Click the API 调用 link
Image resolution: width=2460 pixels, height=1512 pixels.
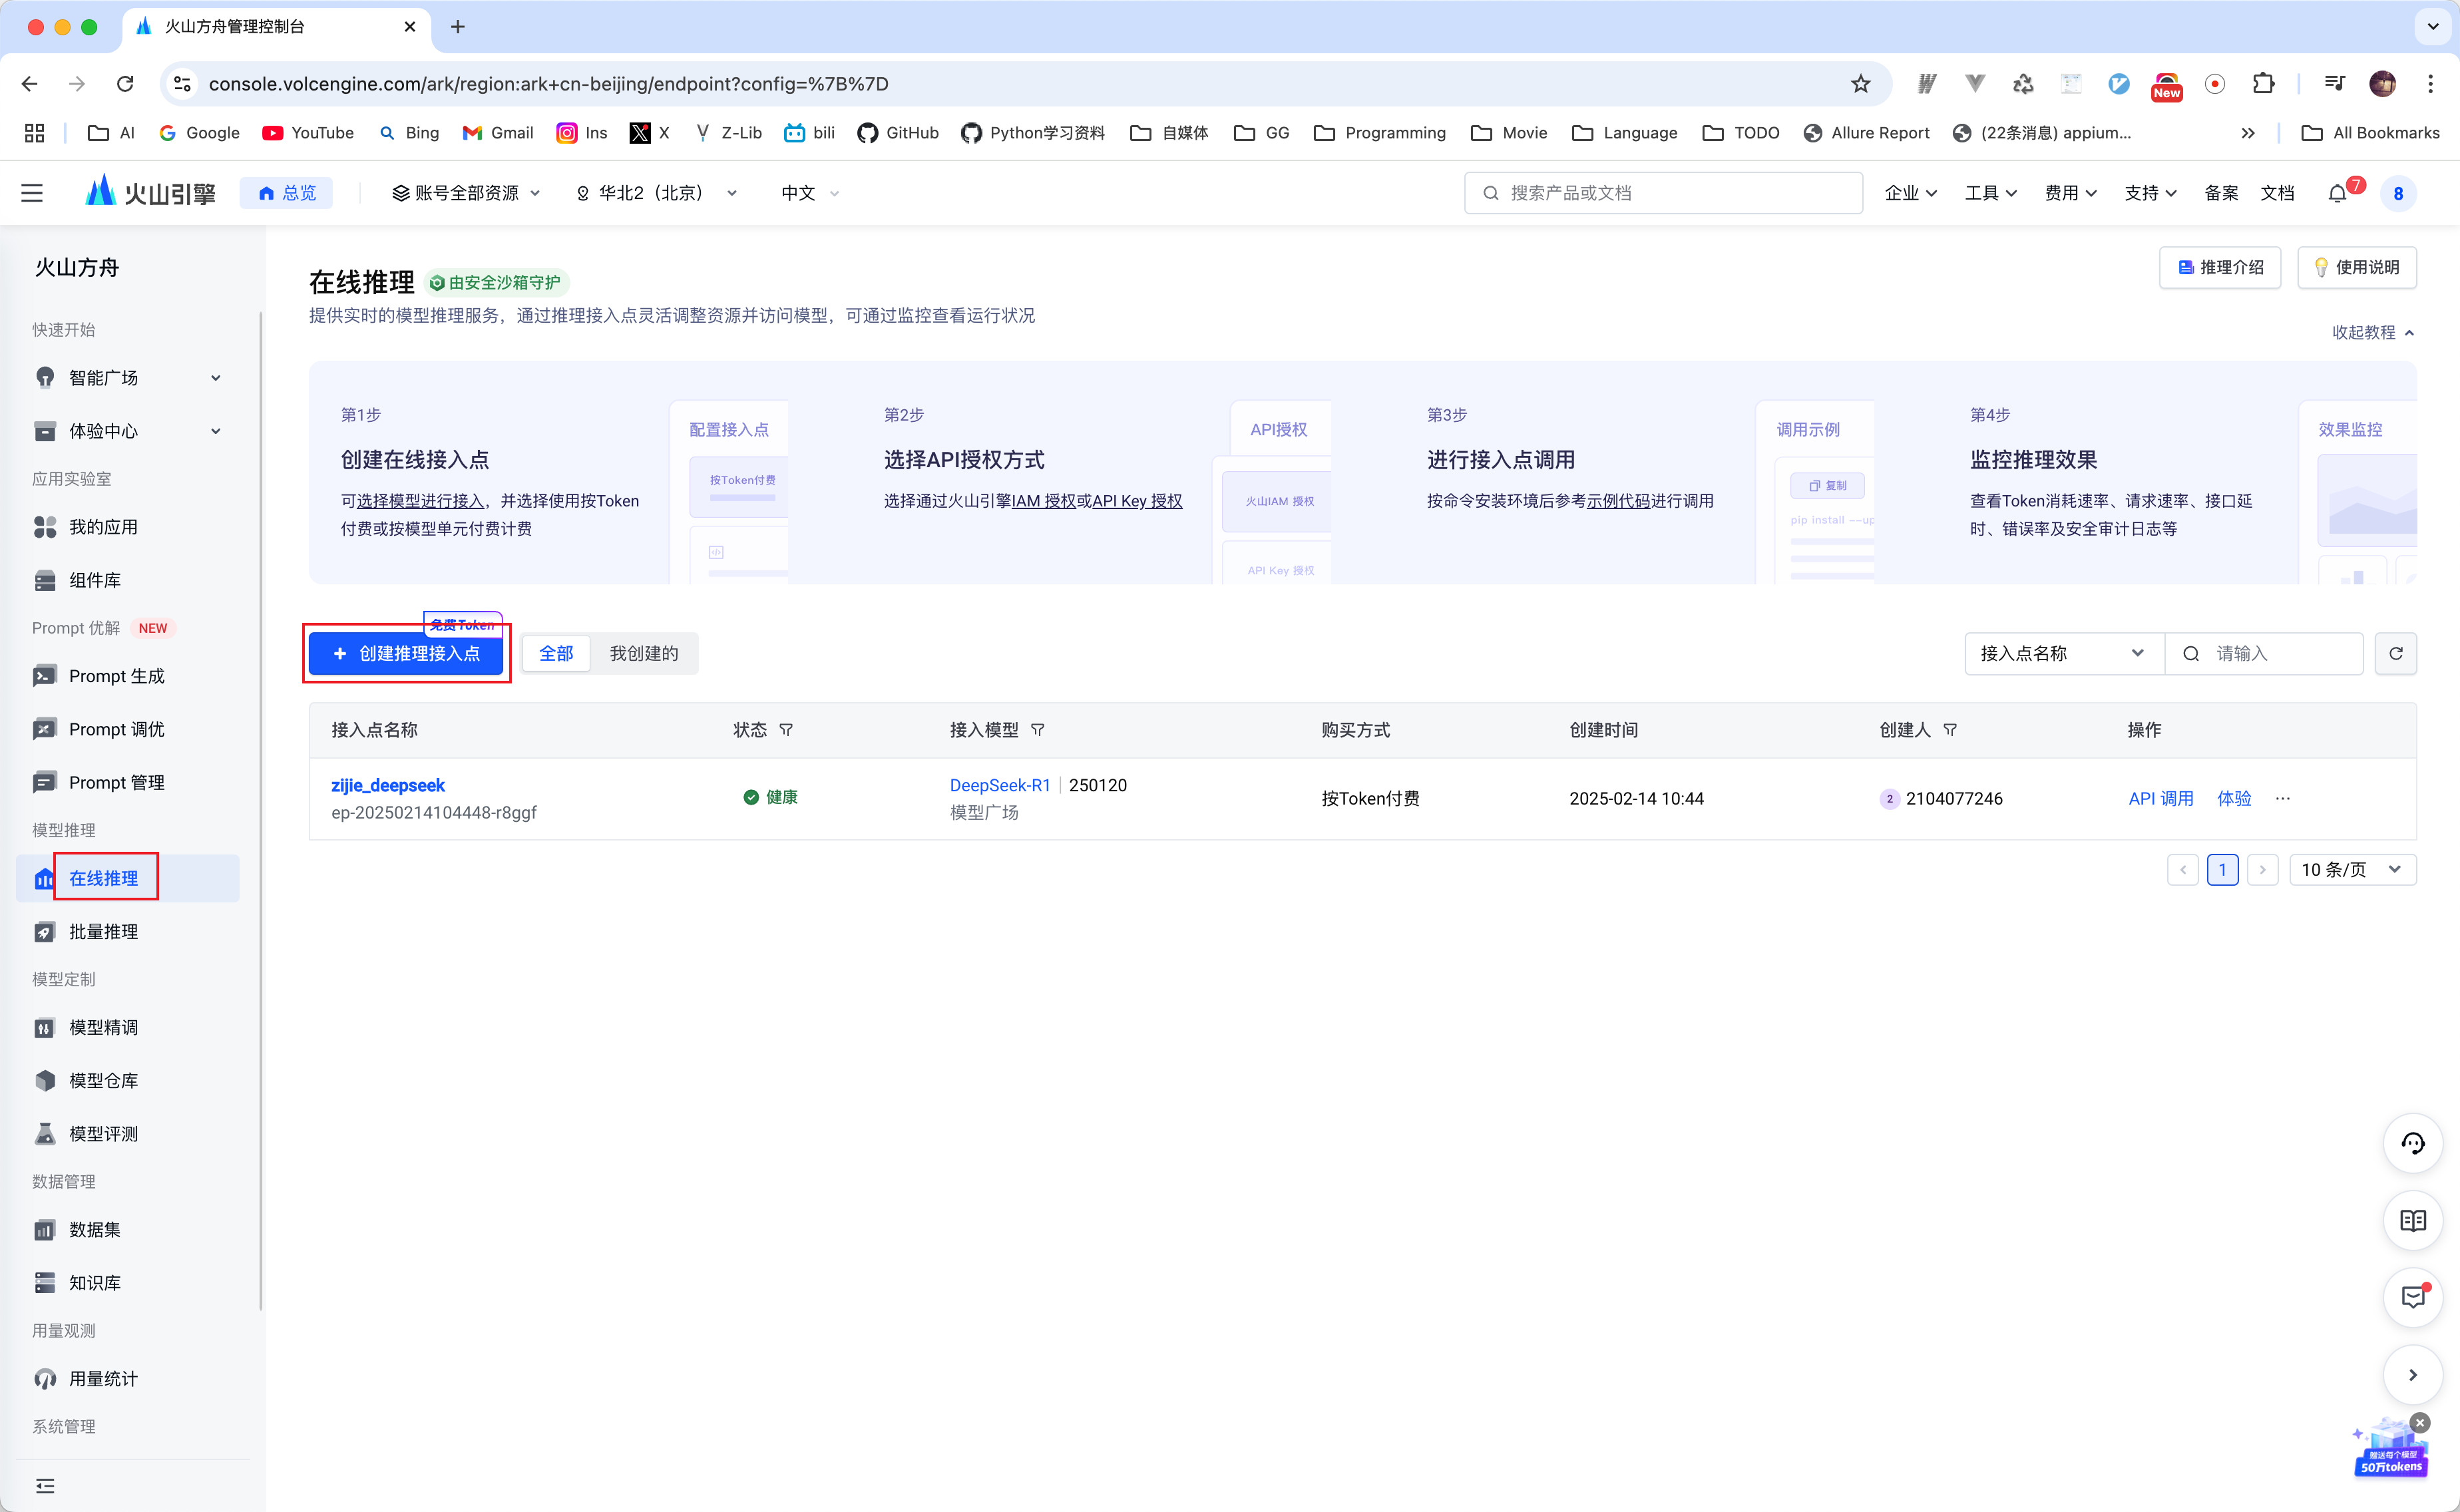pyautogui.click(x=2161, y=798)
